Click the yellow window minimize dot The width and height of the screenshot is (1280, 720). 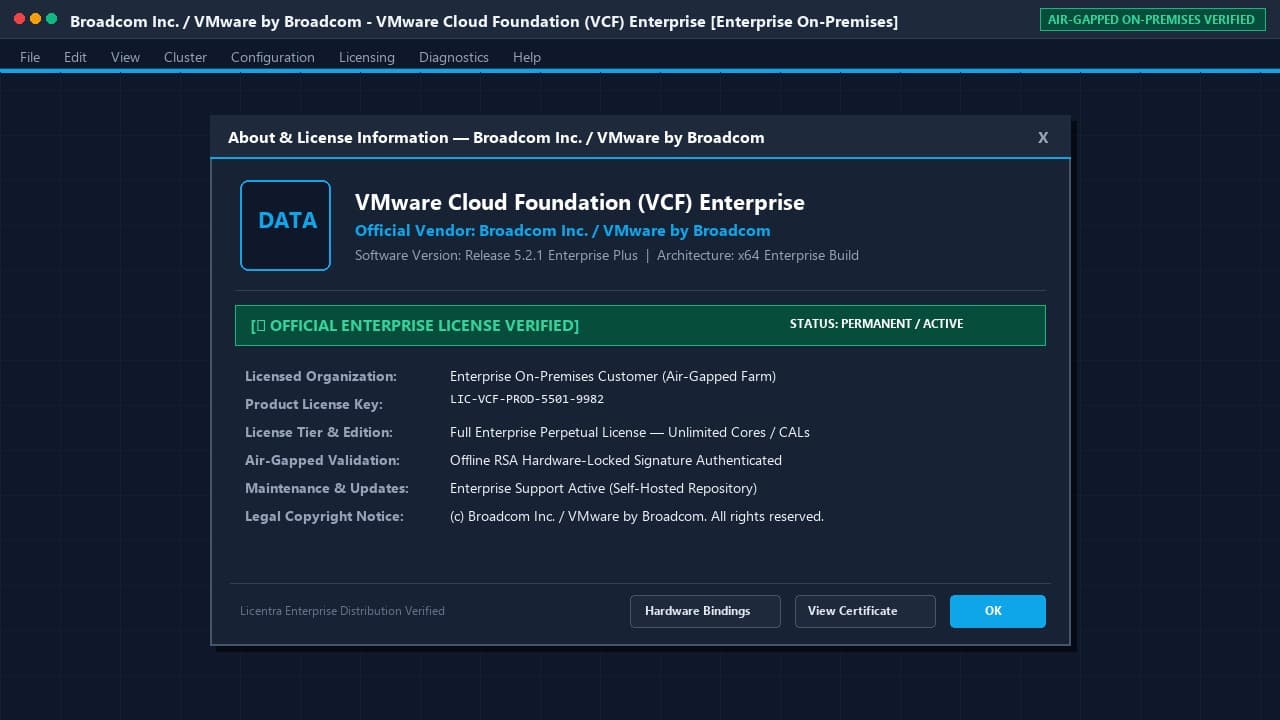[36, 19]
